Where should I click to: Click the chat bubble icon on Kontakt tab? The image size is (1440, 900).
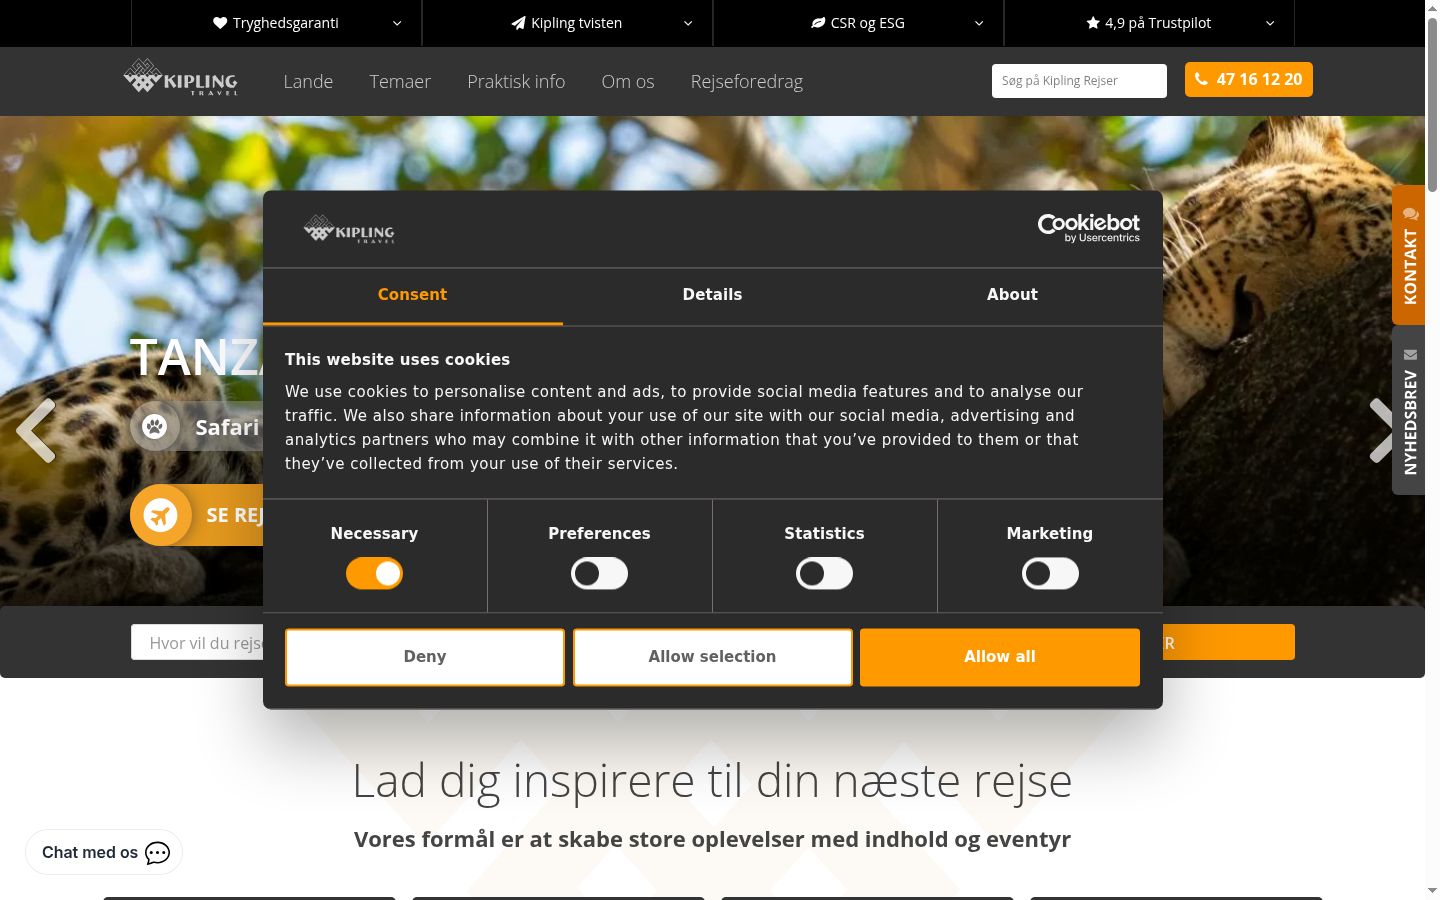[x=1410, y=213]
